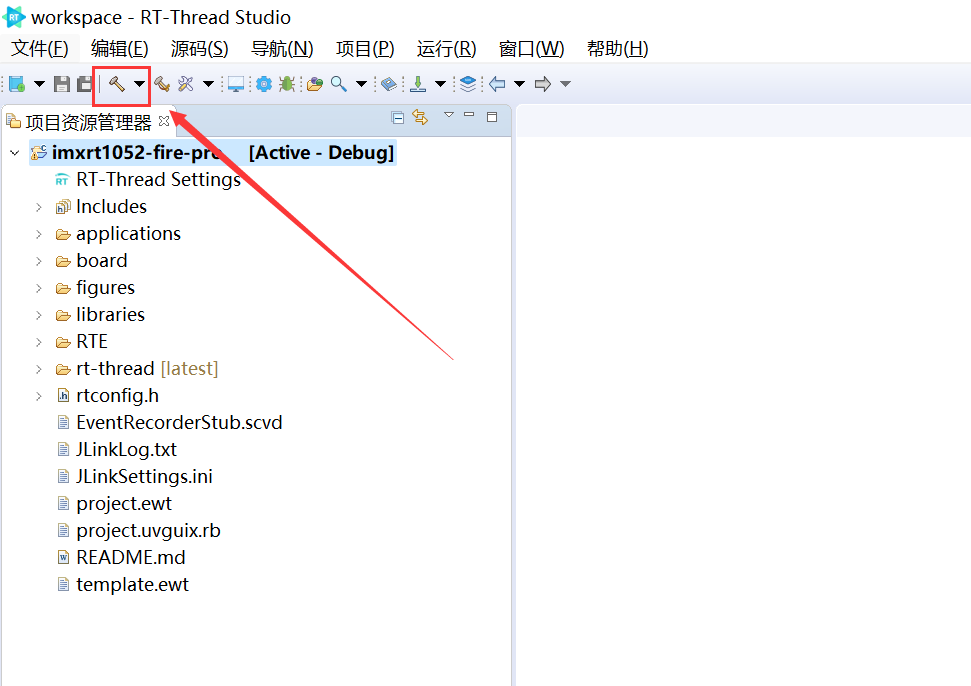Select README.md file

[130, 558]
